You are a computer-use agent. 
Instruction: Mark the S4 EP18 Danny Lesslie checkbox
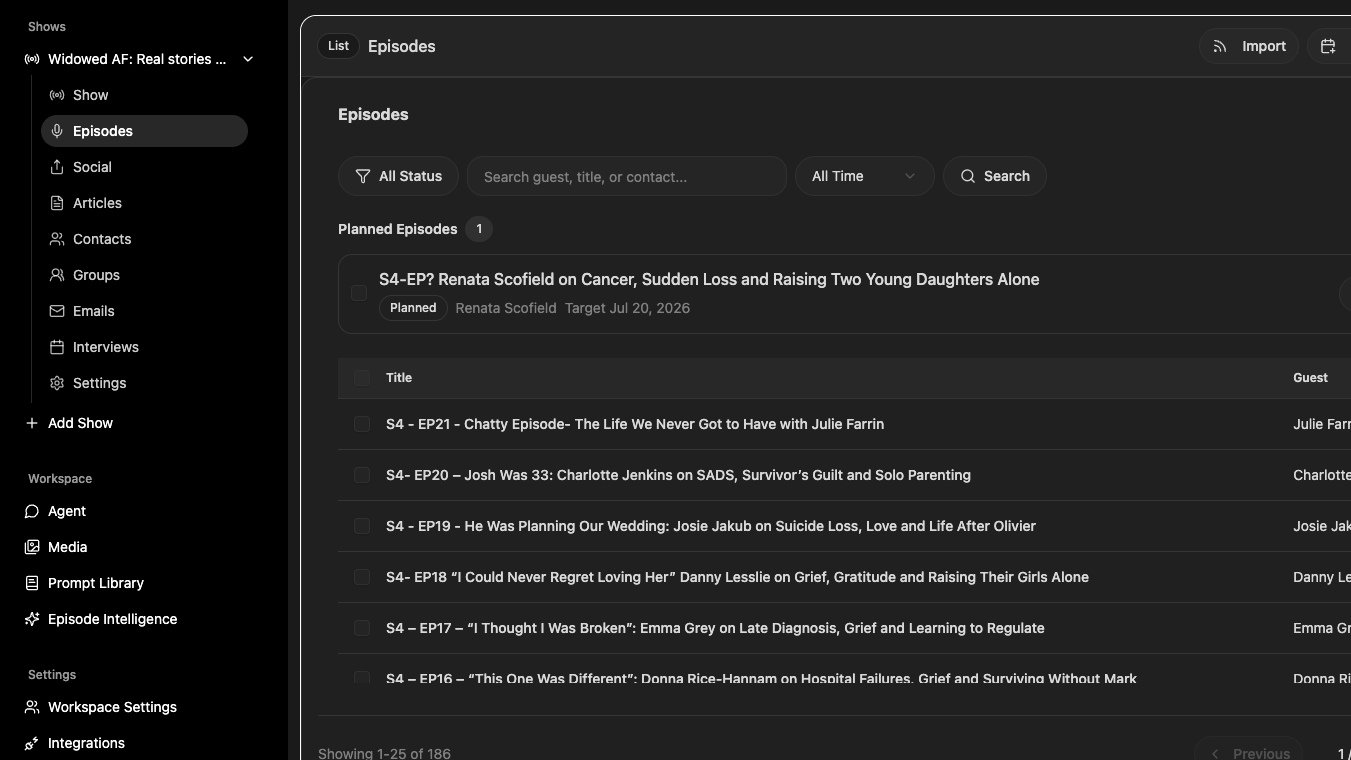[x=362, y=577]
